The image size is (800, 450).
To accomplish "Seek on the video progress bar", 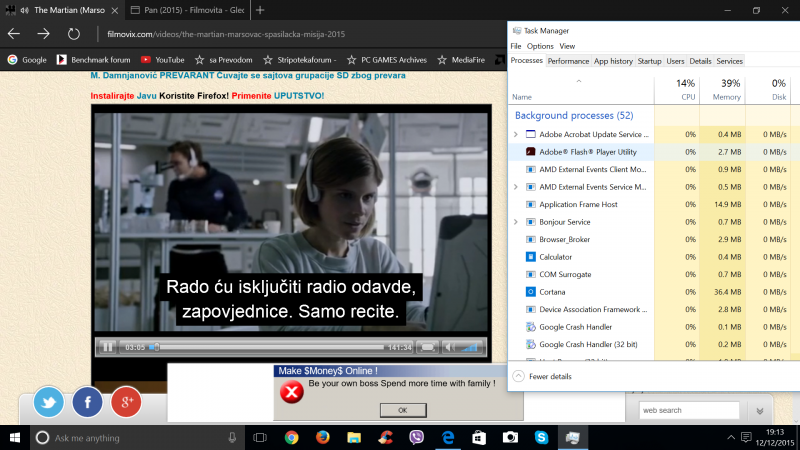I will coord(268,347).
